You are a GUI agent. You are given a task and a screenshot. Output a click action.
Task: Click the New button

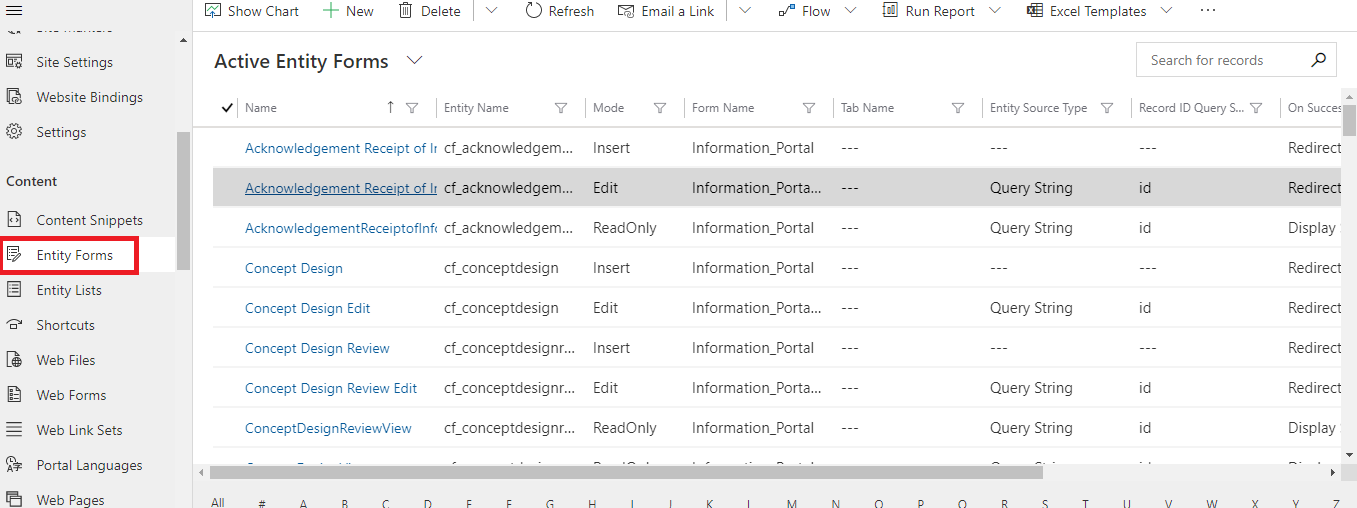click(x=348, y=11)
